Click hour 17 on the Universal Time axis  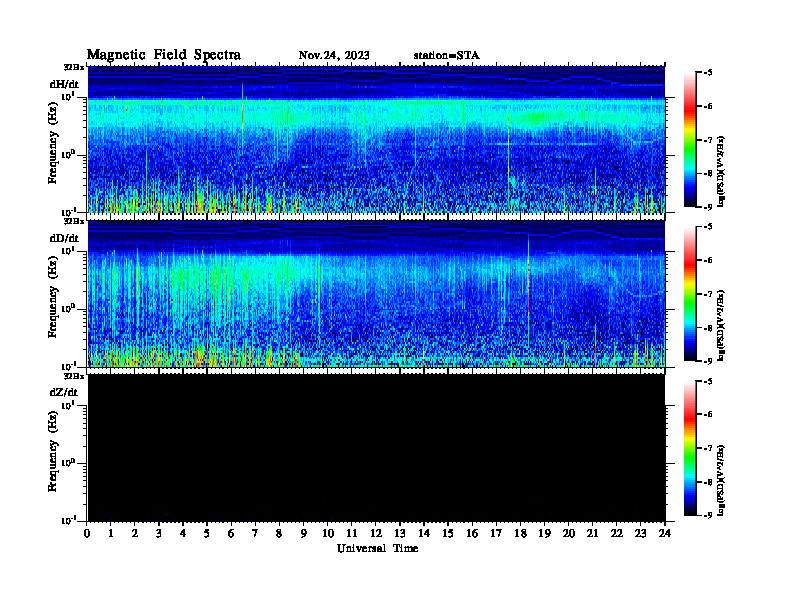pyautogui.click(x=496, y=534)
